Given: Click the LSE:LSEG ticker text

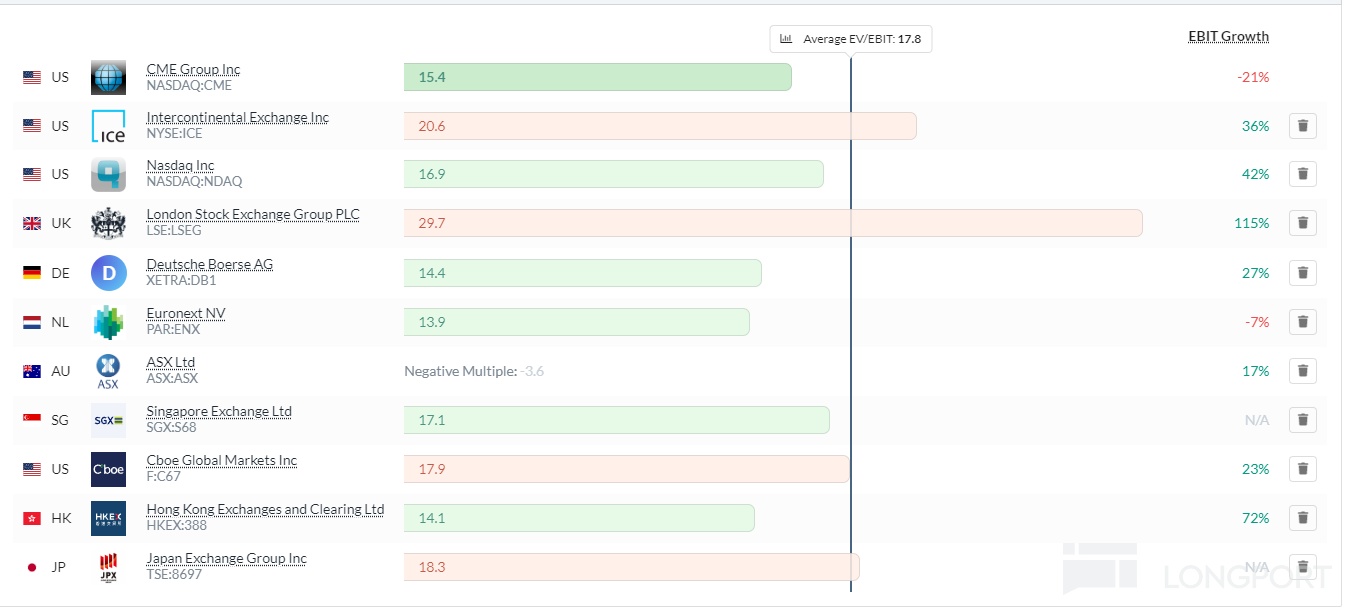Looking at the screenshot, I should [x=174, y=230].
